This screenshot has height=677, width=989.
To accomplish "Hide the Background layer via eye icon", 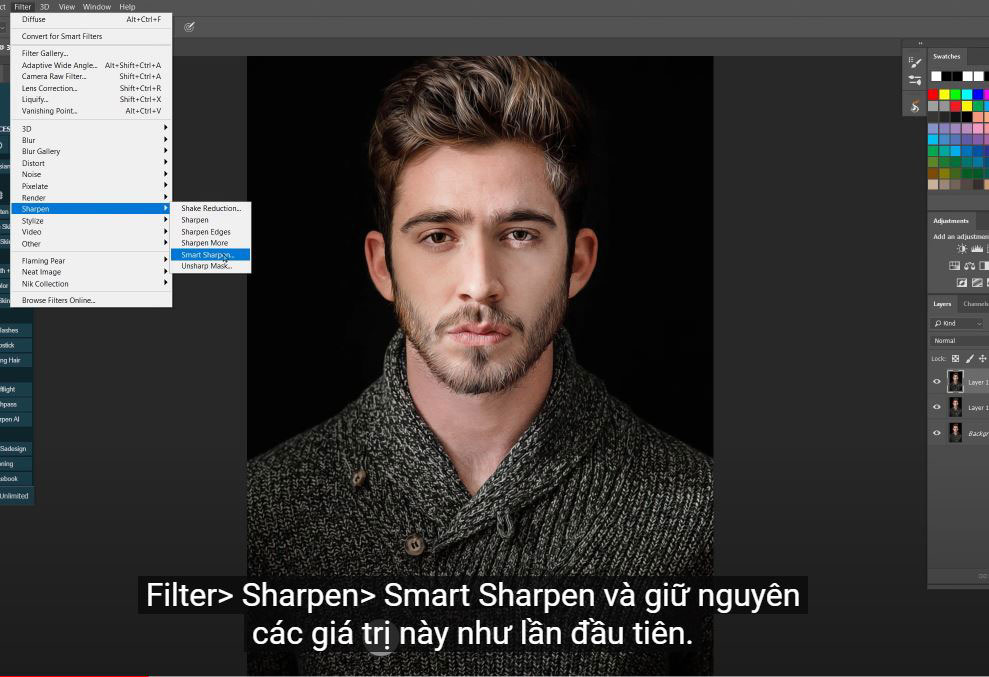I will (x=937, y=433).
